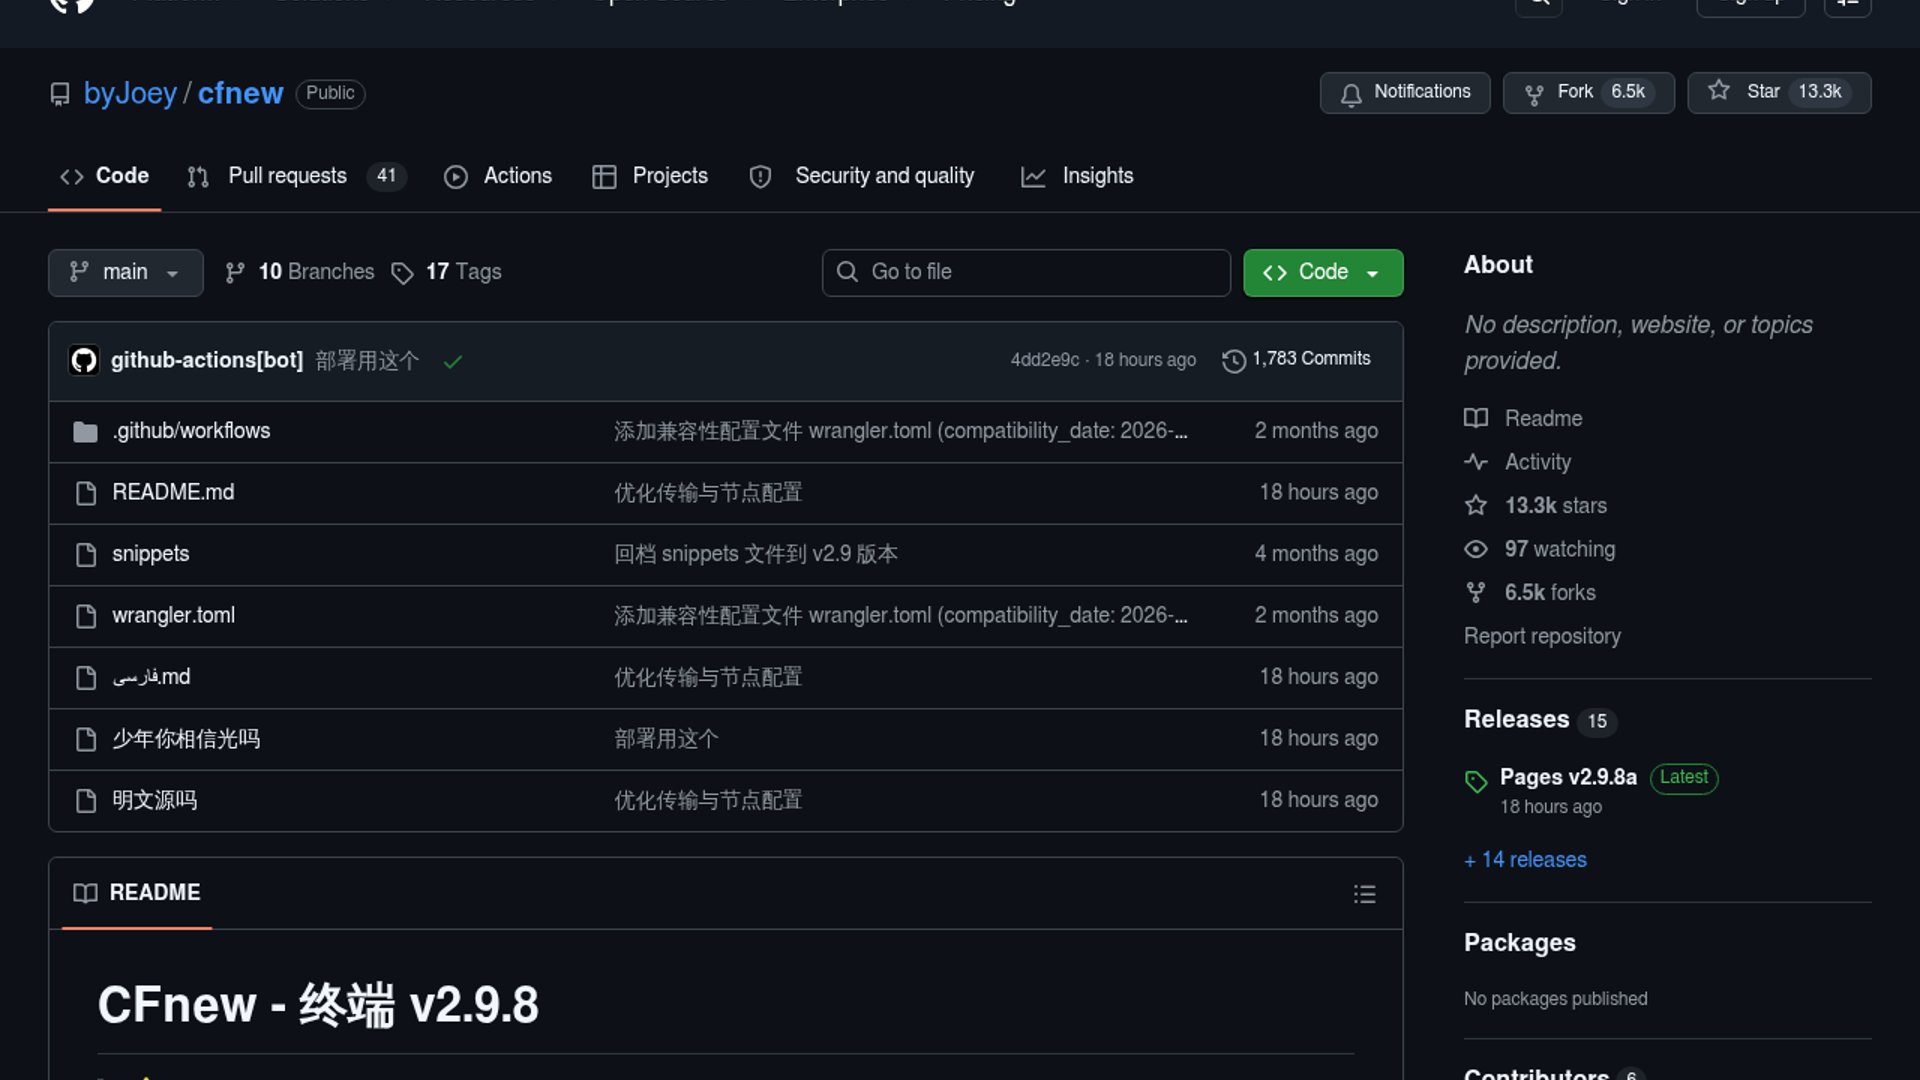Open the Readme link in About
1920x1080 pixels.
click(1523, 418)
